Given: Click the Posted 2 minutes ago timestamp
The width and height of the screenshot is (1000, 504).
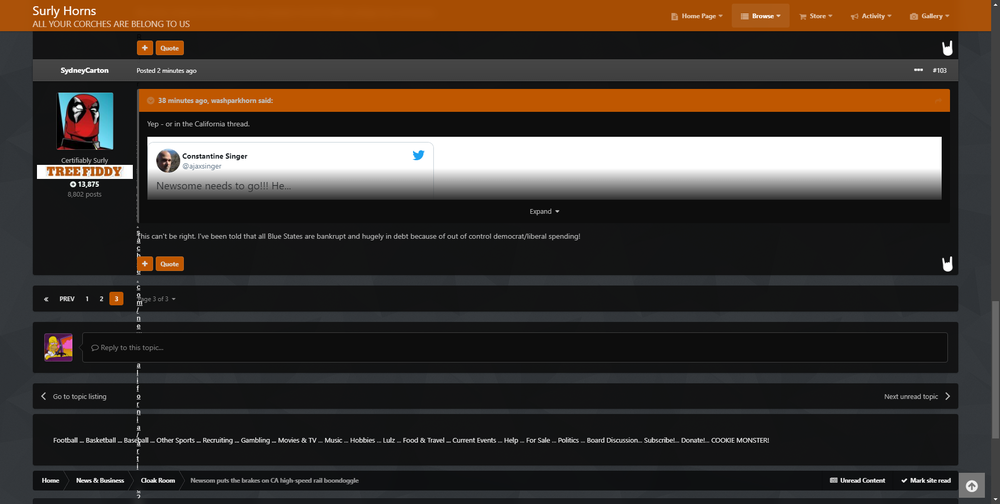Looking at the screenshot, I should pos(166,70).
